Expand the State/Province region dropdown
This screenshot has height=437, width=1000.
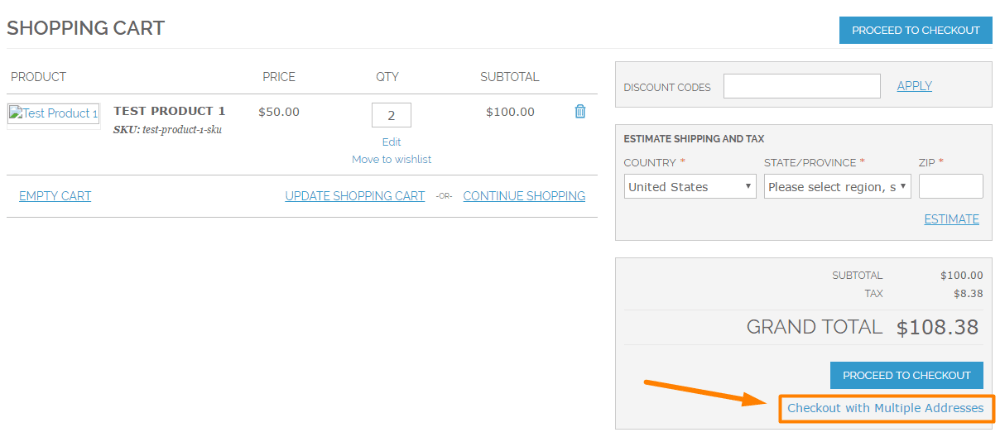tap(837, 187)
